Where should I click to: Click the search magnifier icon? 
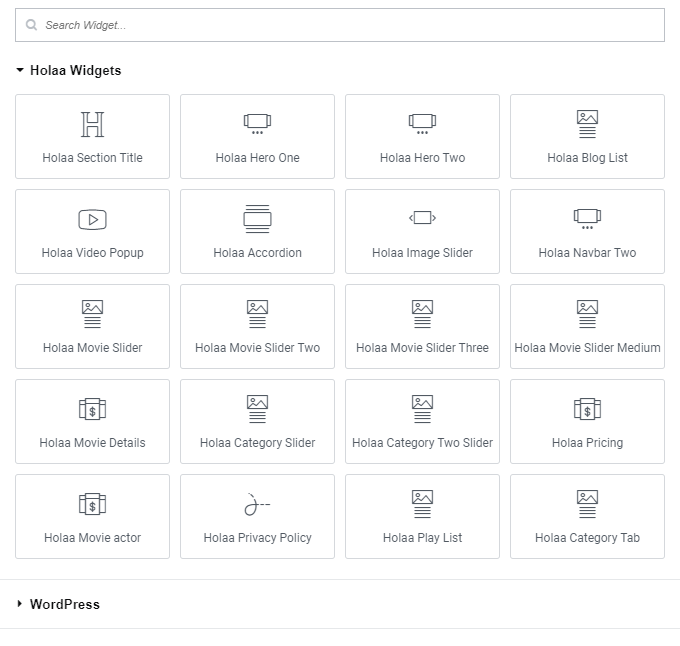[32, 25]
